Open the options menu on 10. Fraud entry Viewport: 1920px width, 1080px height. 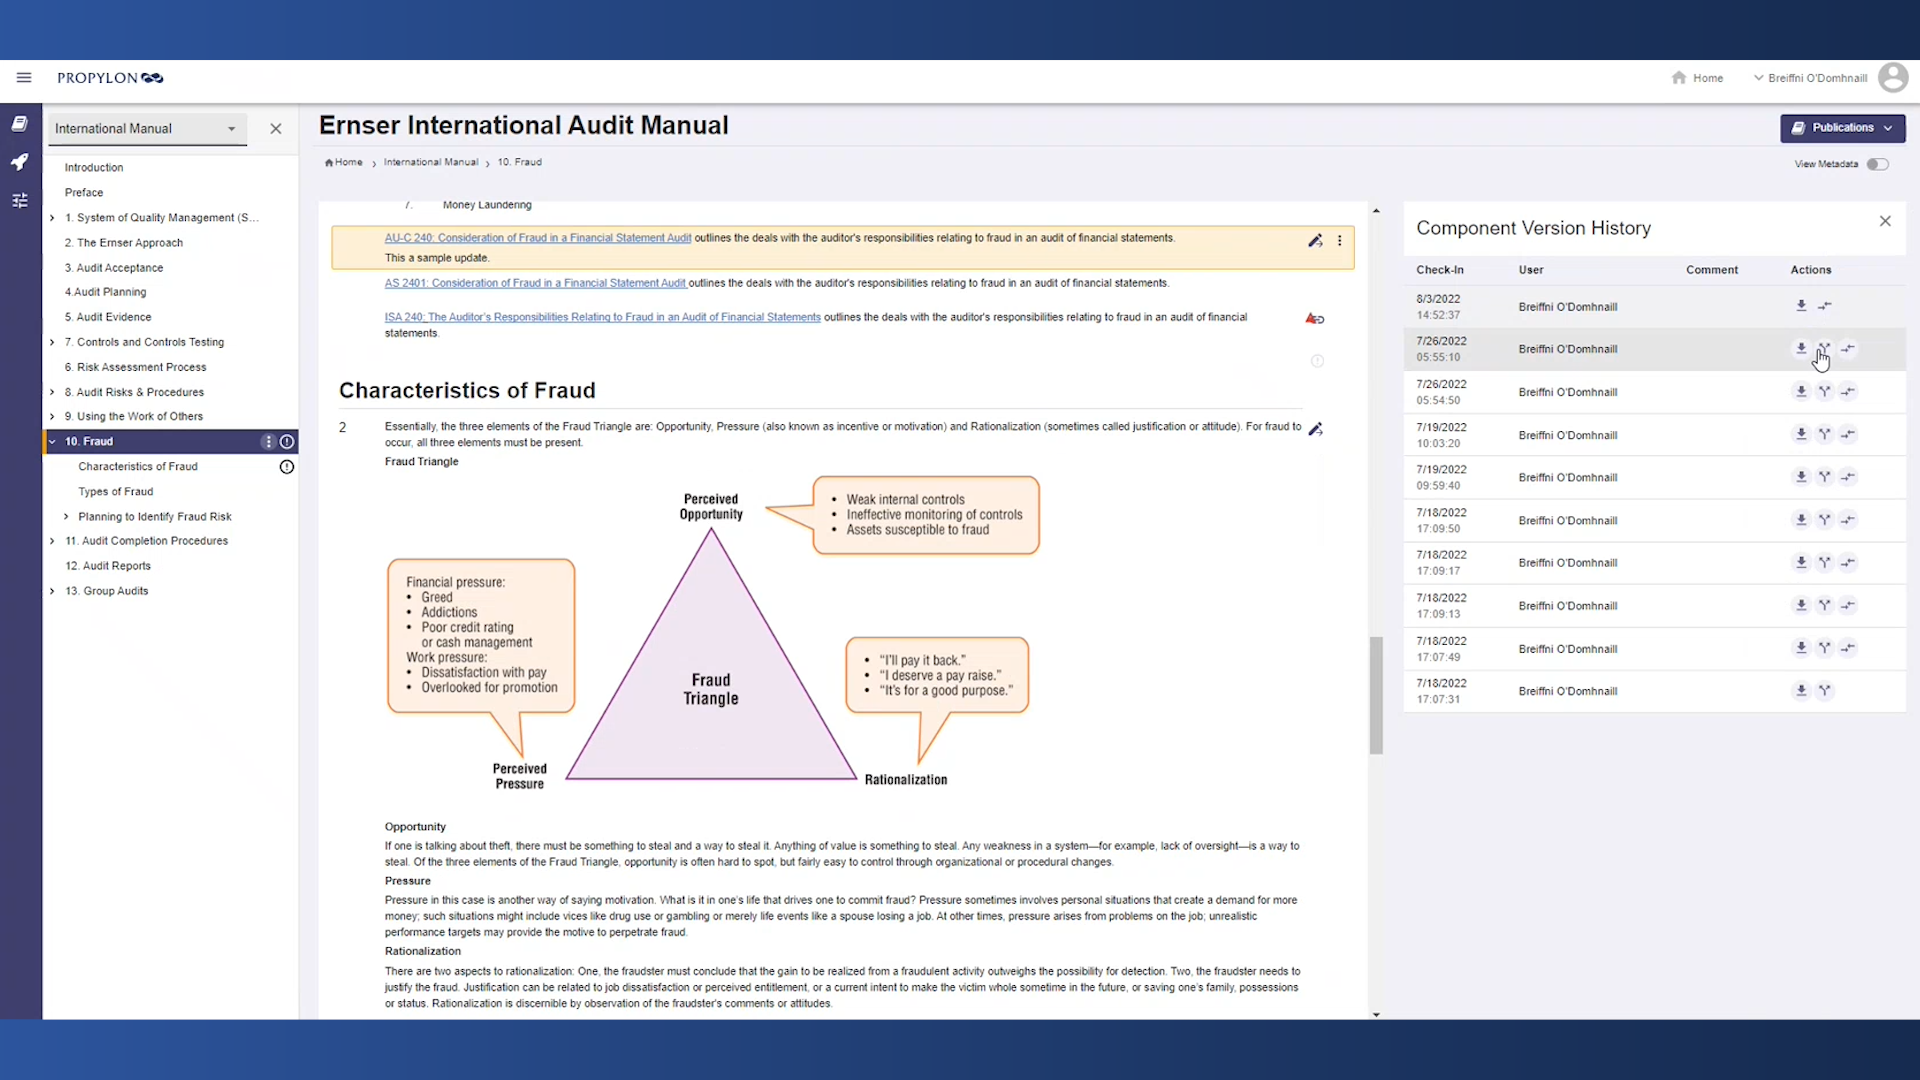267,441
